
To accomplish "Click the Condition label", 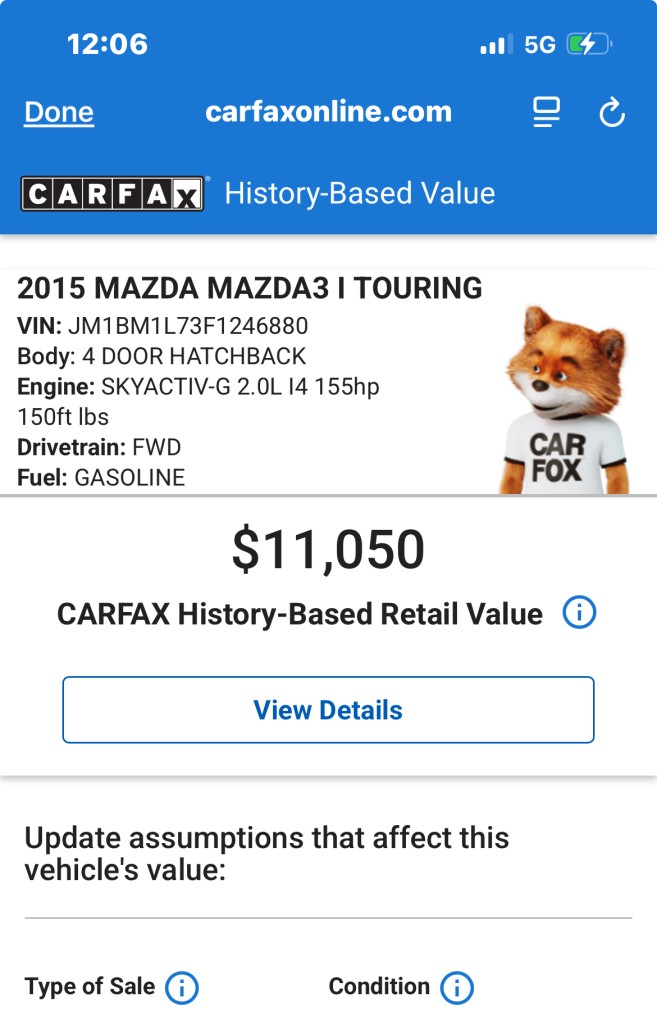I will [x=378, y=987].
